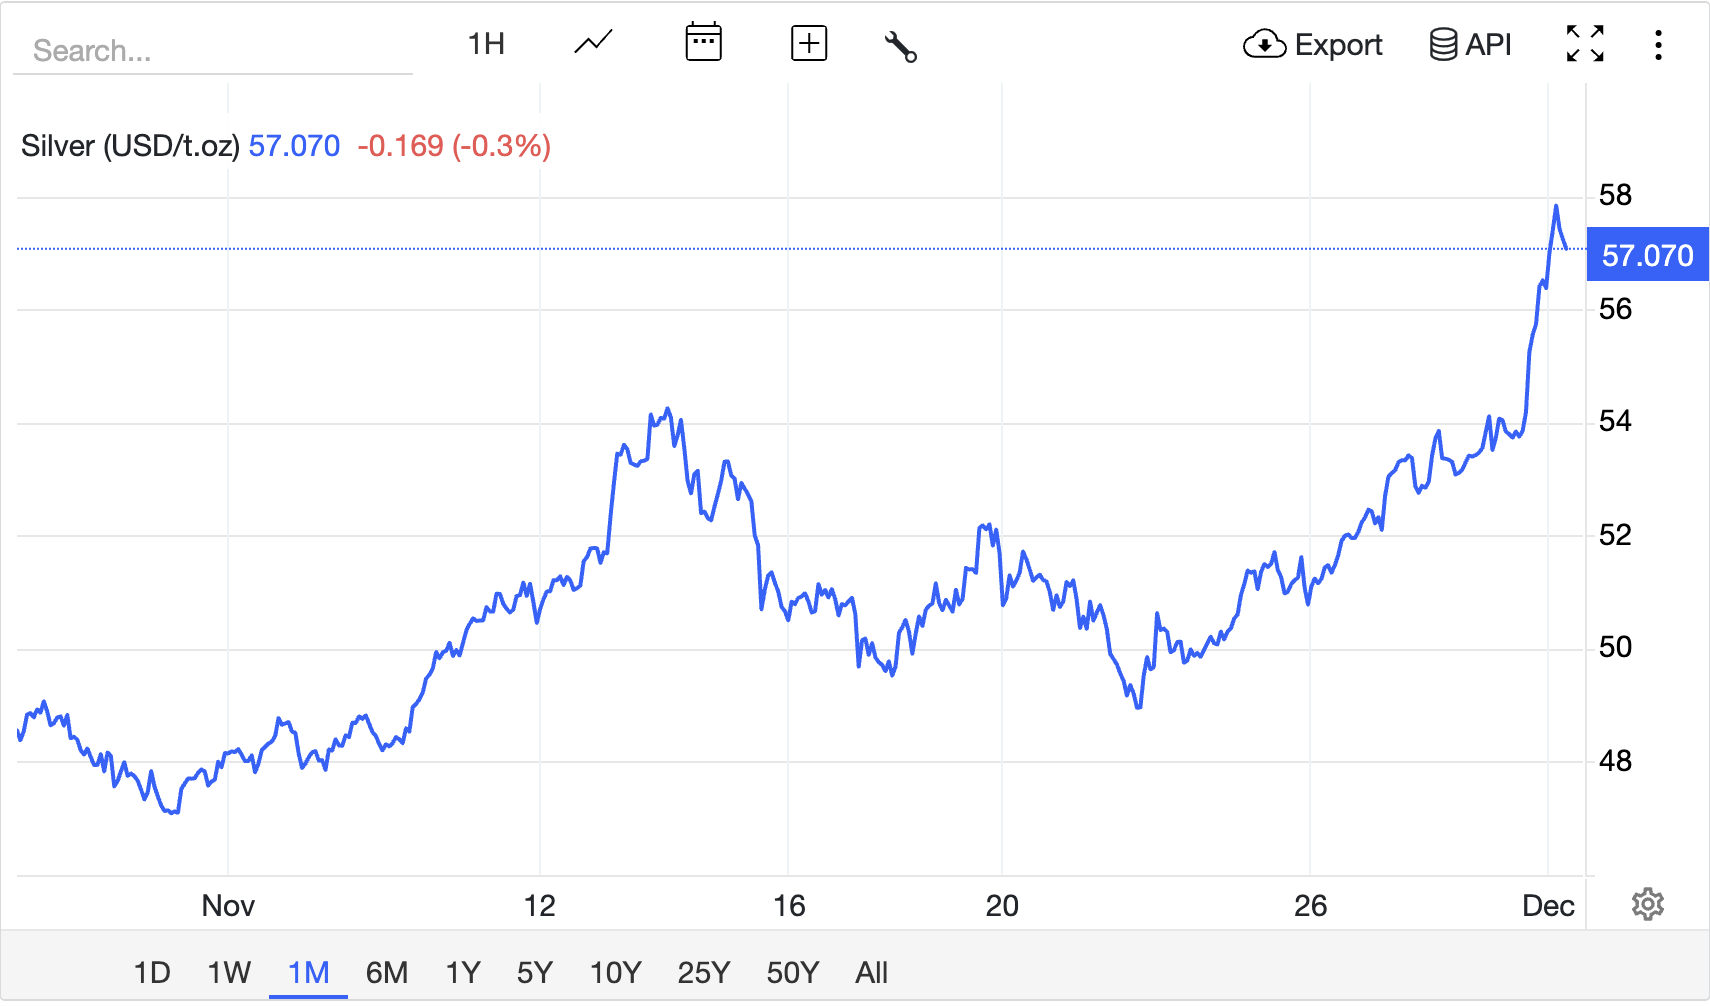Screen dimensions: 1710x1006
Task: Expand chart to fullscreen view
Action: (1585, 43)
